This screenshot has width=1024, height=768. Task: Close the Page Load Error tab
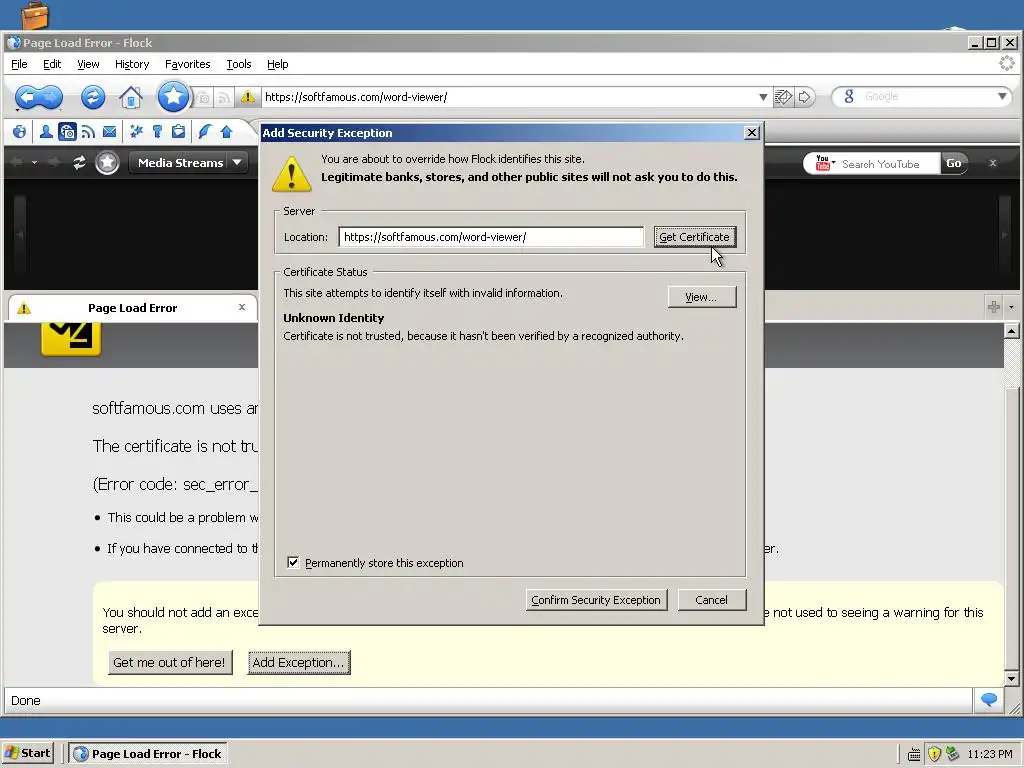pos(242,307)
